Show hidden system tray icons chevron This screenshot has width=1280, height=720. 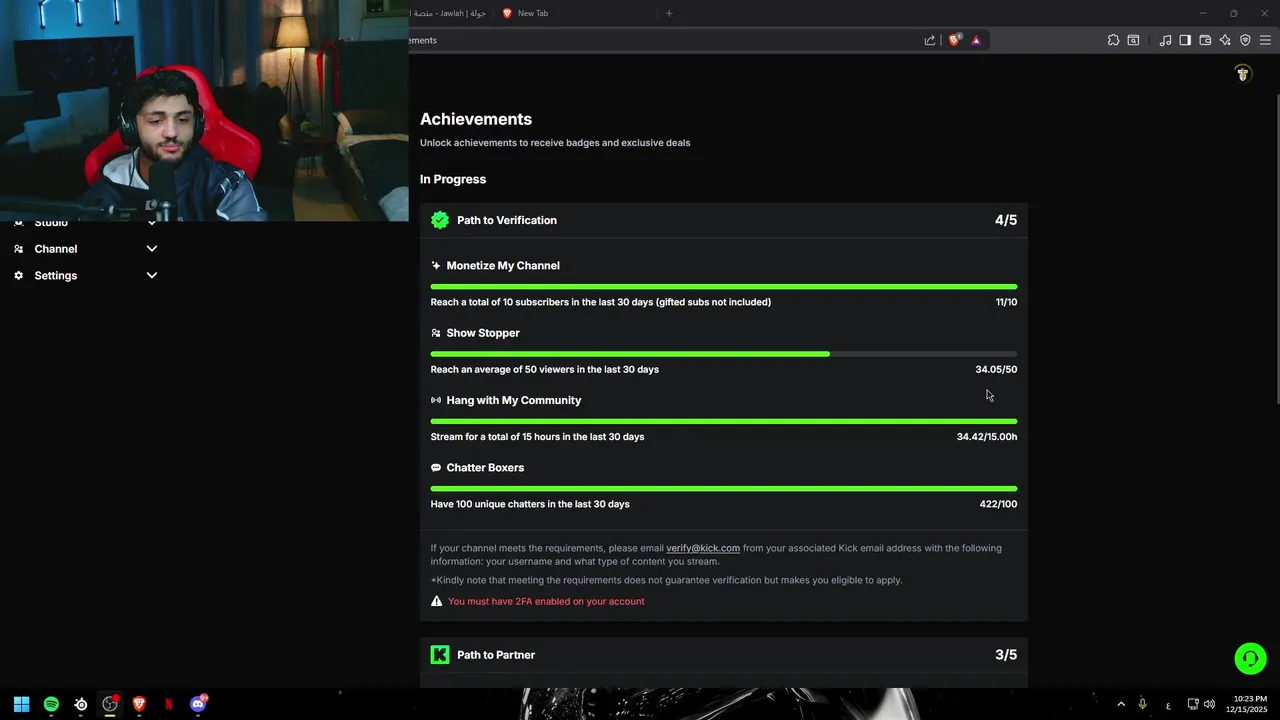(1121, 704)
